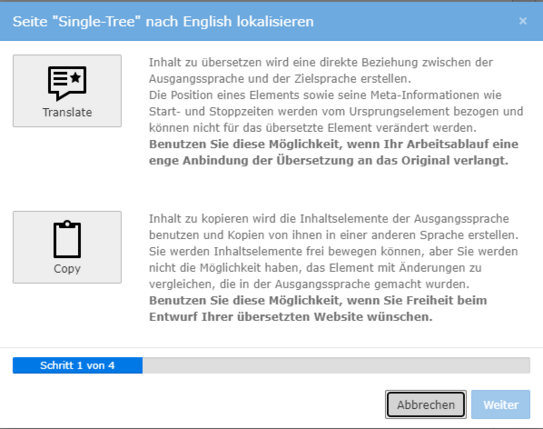Image resolution: width=543 pixels, height=429 pixels.
Task: Click the 'Schritt 1 von 4' progress bar
Action: pos(272,365)
